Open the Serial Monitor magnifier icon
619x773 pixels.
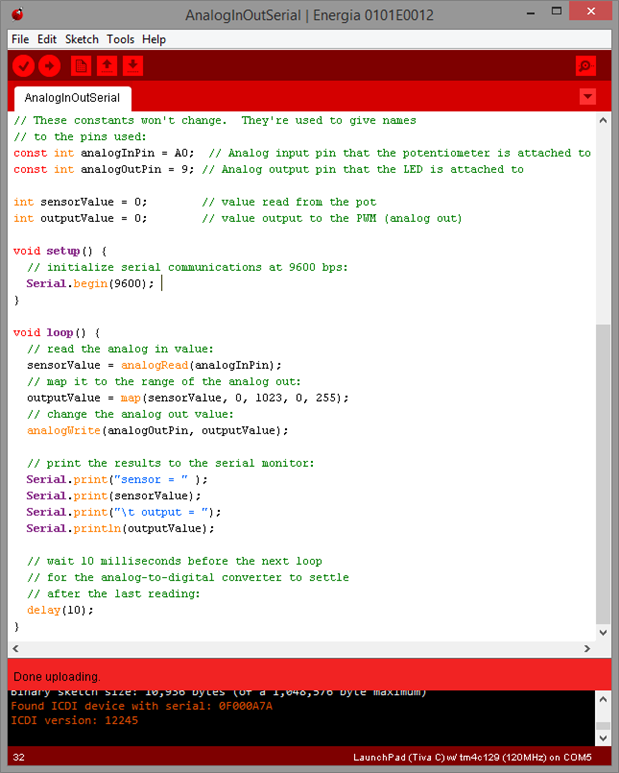[585, 66]
